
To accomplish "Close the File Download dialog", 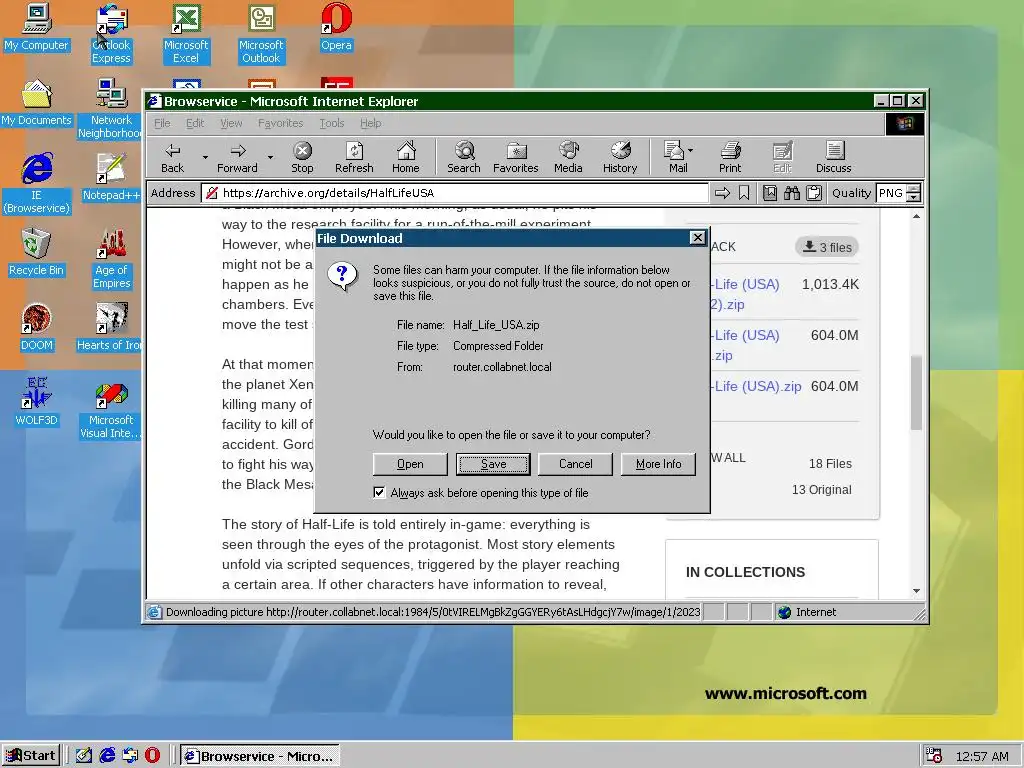I will click(697, 238).
